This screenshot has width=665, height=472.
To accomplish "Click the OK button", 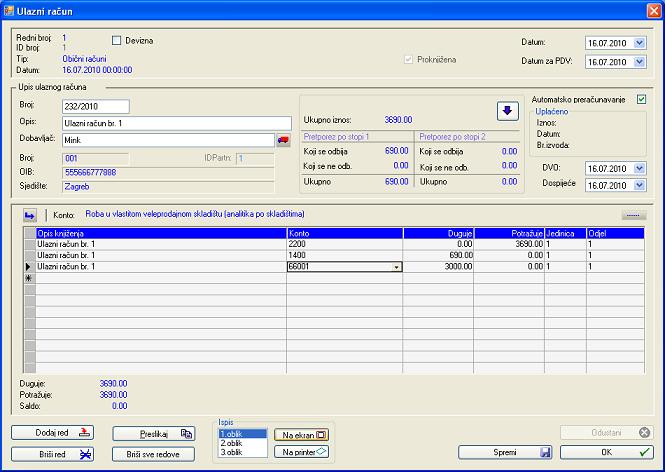I will click(x=606, y=452).
